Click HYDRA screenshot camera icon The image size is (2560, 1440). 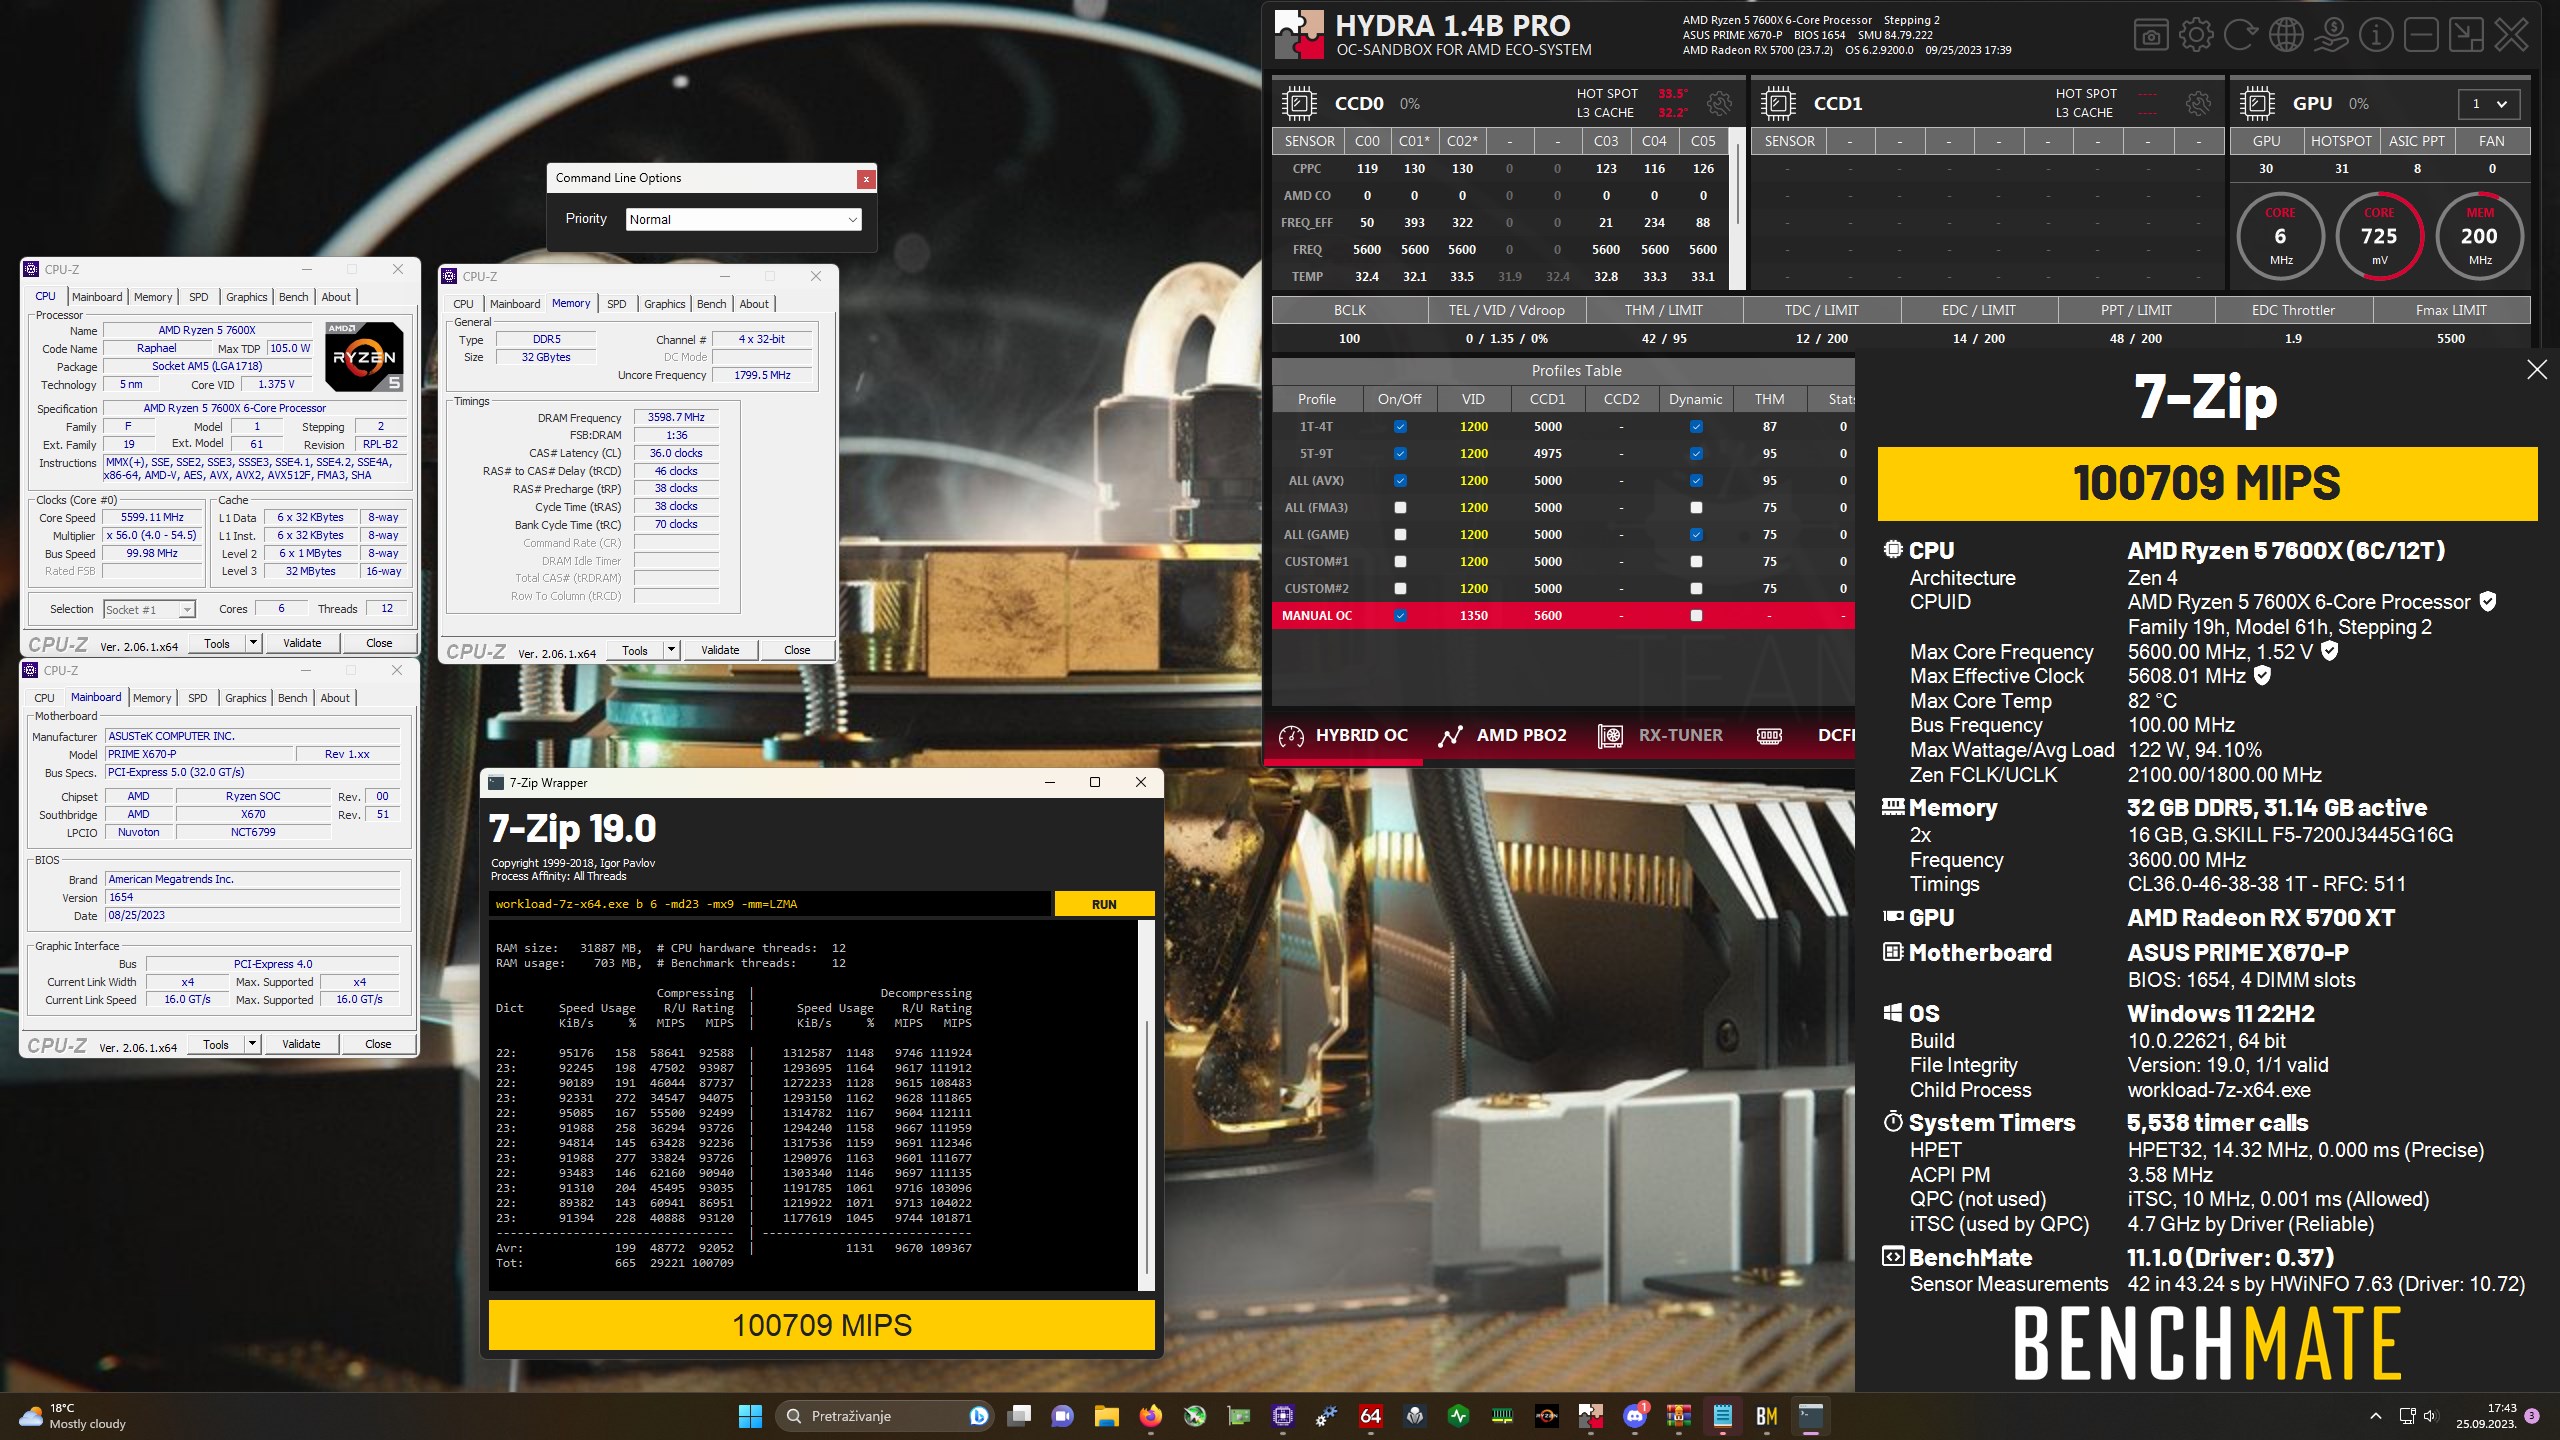tap(2151, 35)
